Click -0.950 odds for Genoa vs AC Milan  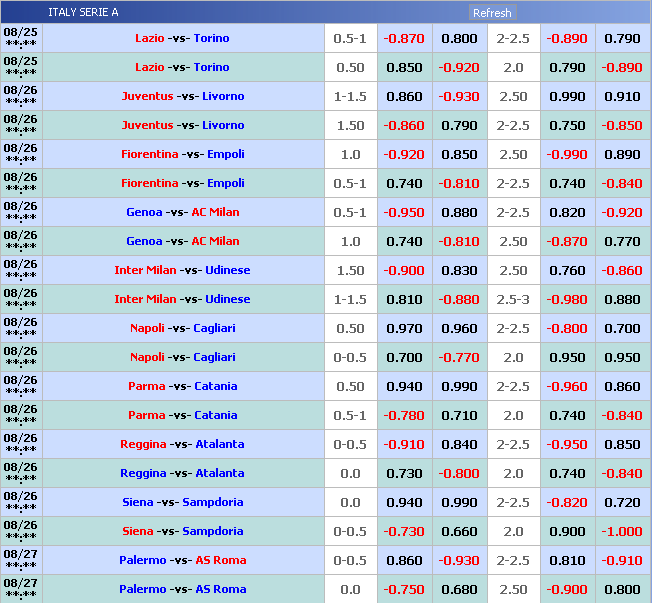point(405,212)
